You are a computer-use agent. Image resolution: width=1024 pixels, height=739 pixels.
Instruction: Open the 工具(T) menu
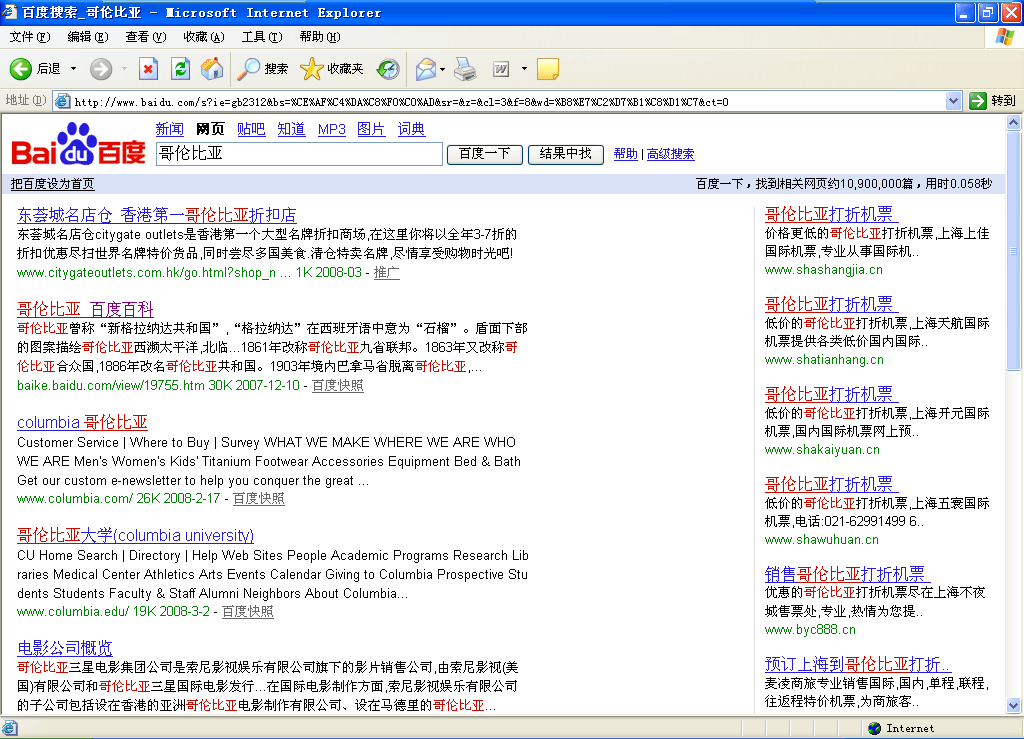pos(262,37)
